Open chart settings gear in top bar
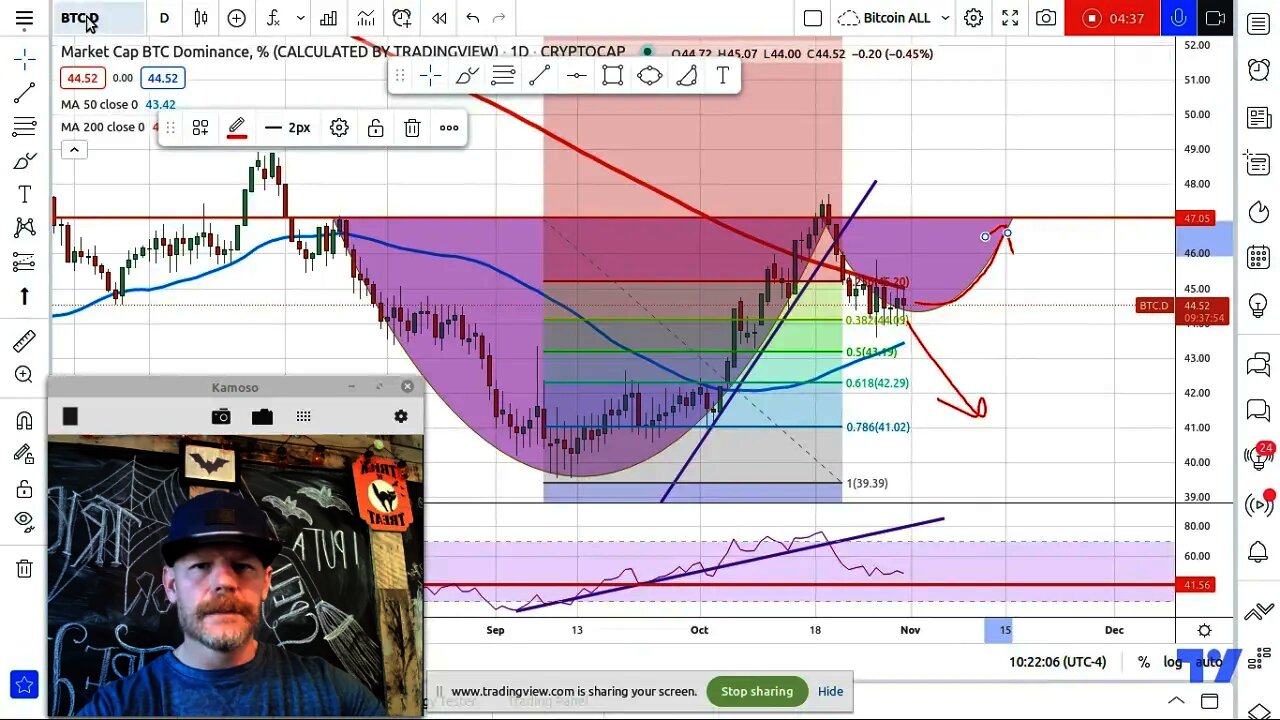Image resolution: width=1280 pixels, height=720 pixels. (973, 18)
